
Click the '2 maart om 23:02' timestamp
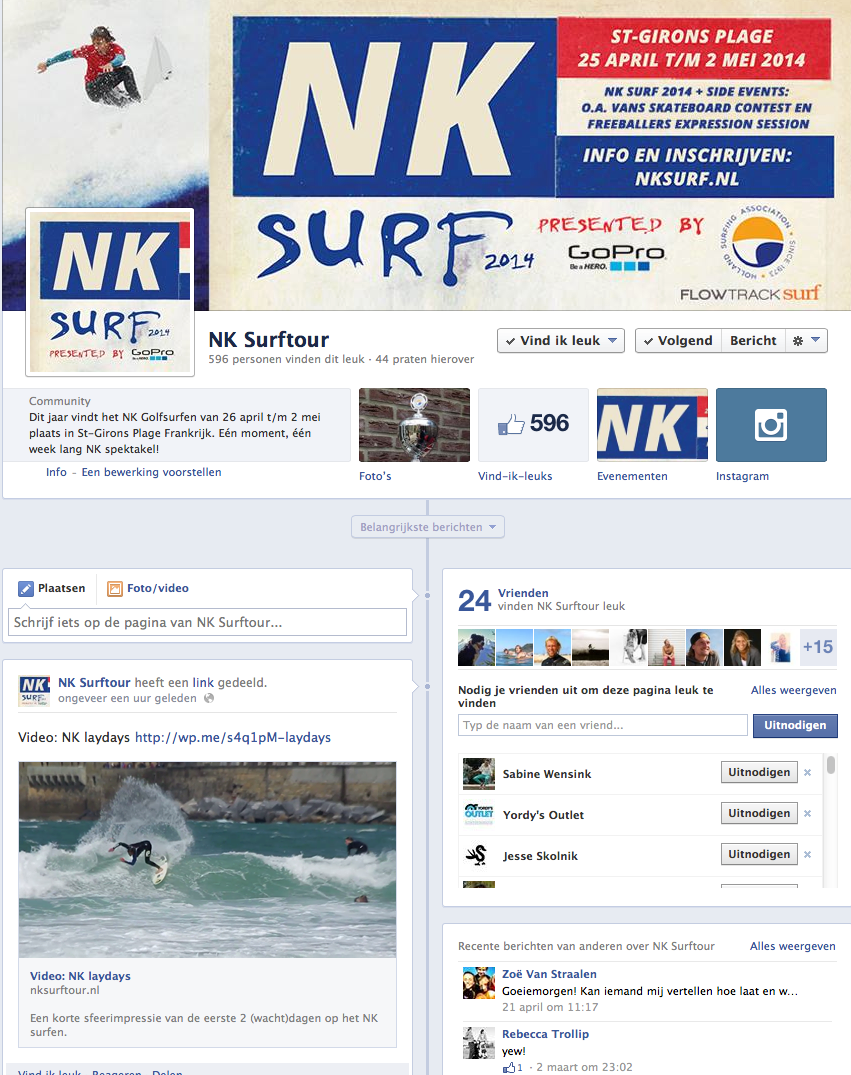coord(584,1067)
